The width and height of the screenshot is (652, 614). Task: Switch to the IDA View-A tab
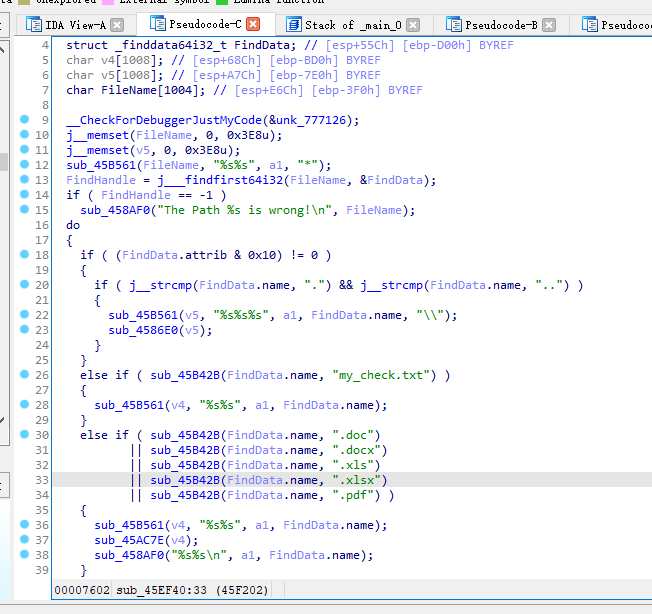(75, 25)
